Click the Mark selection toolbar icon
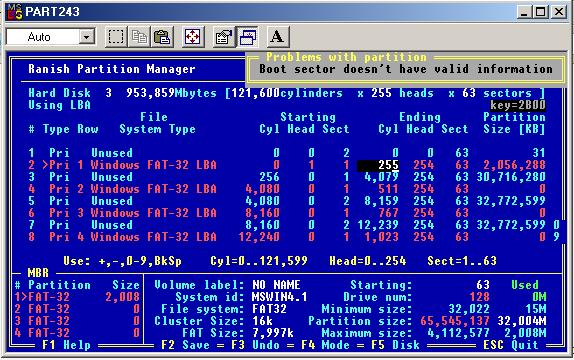 click(x=116, y=37)
